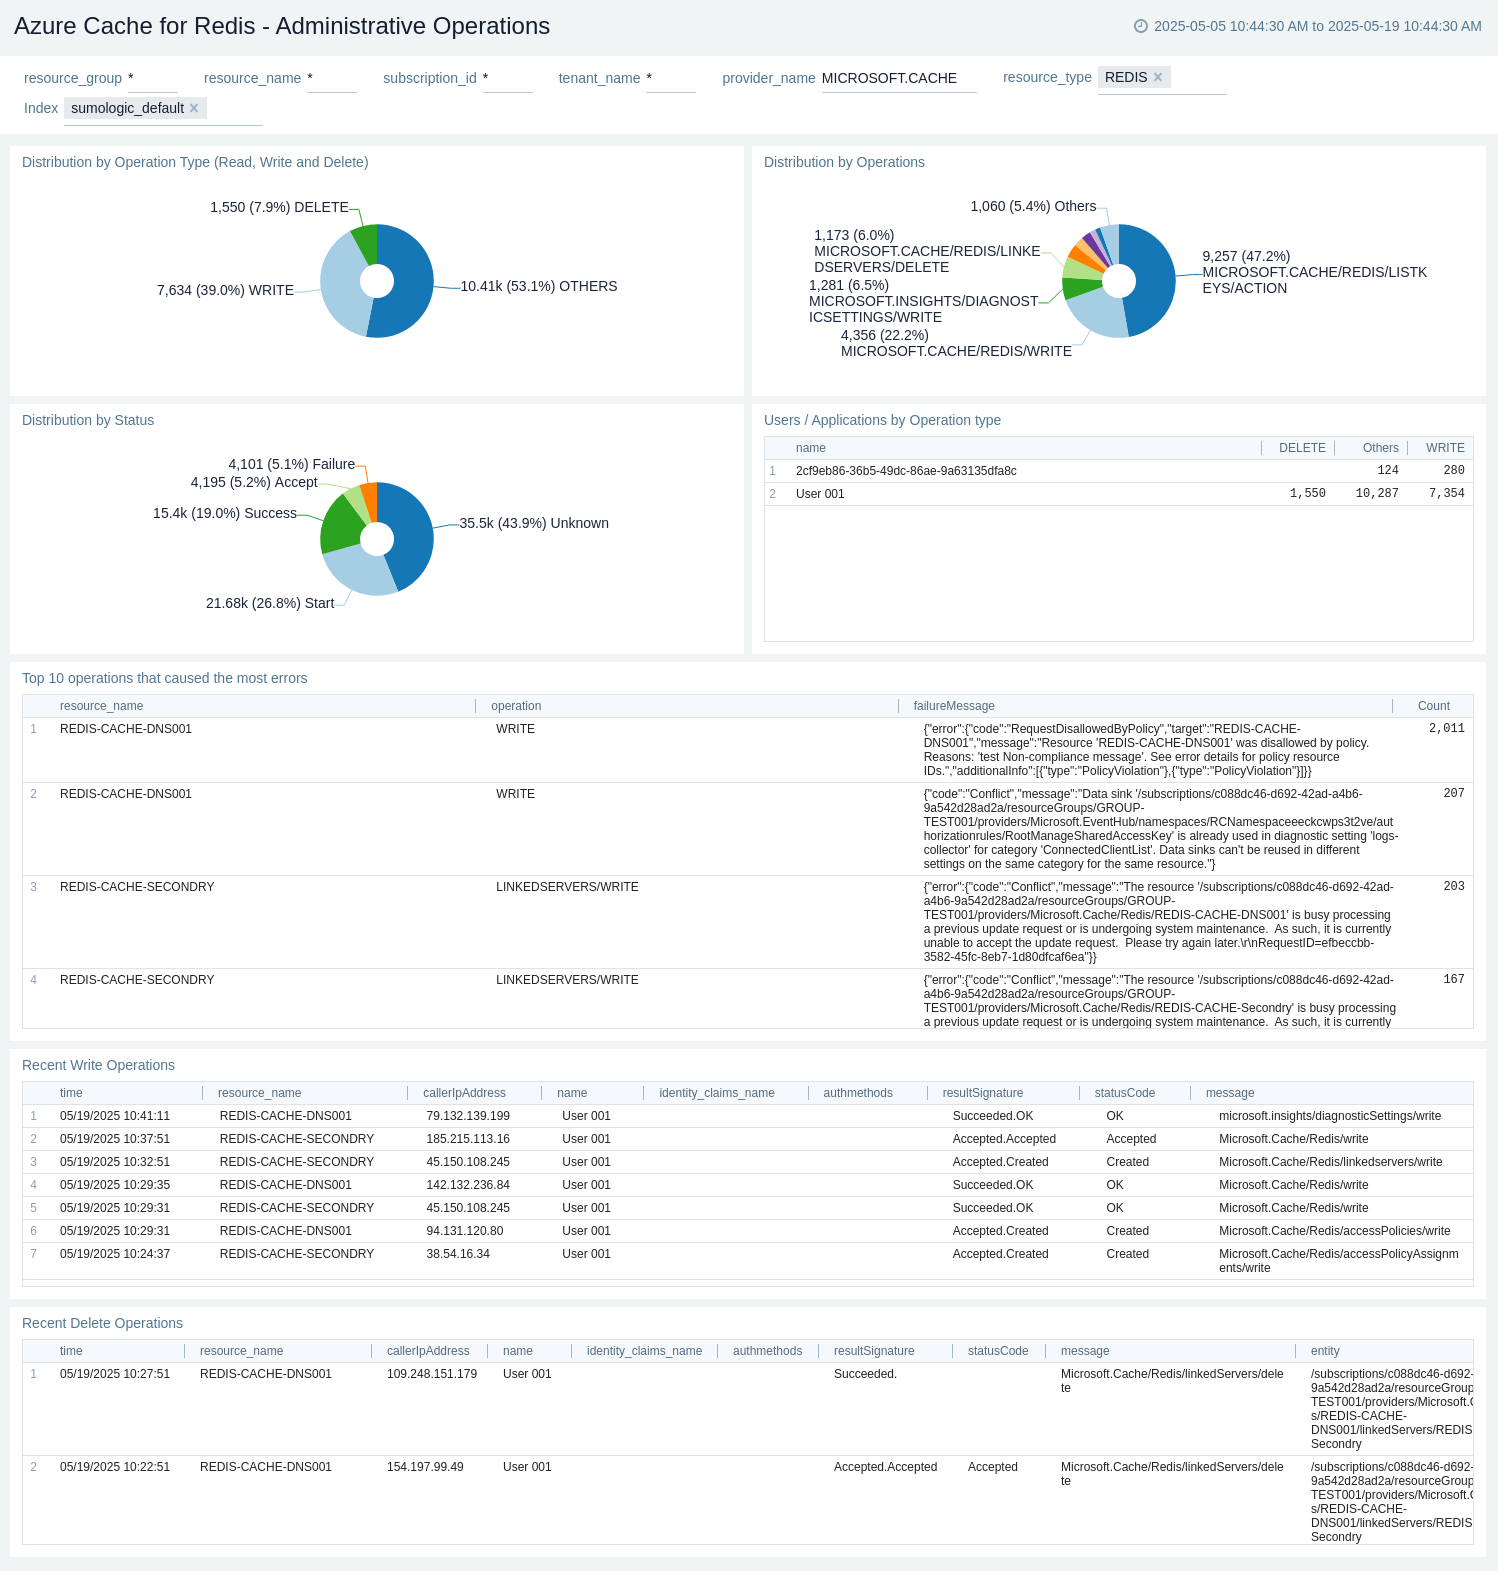Sort Recent Delete Operations by entity column

point(1325,1351)
